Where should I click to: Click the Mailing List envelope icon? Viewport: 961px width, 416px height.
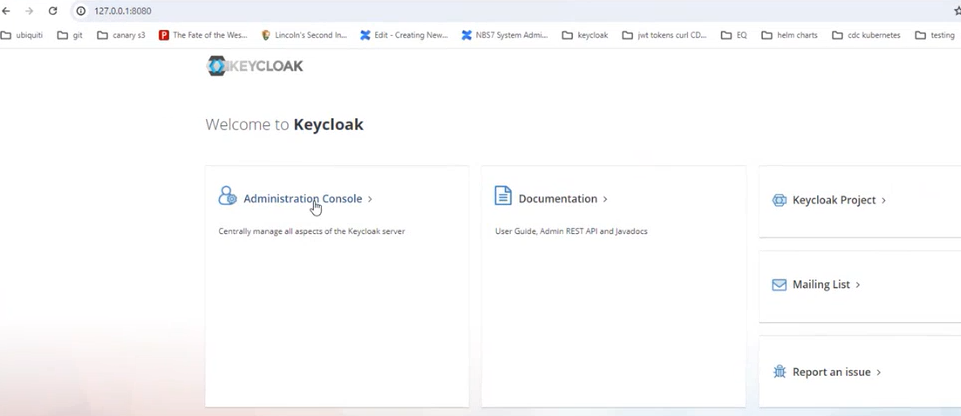click(779, 285)
